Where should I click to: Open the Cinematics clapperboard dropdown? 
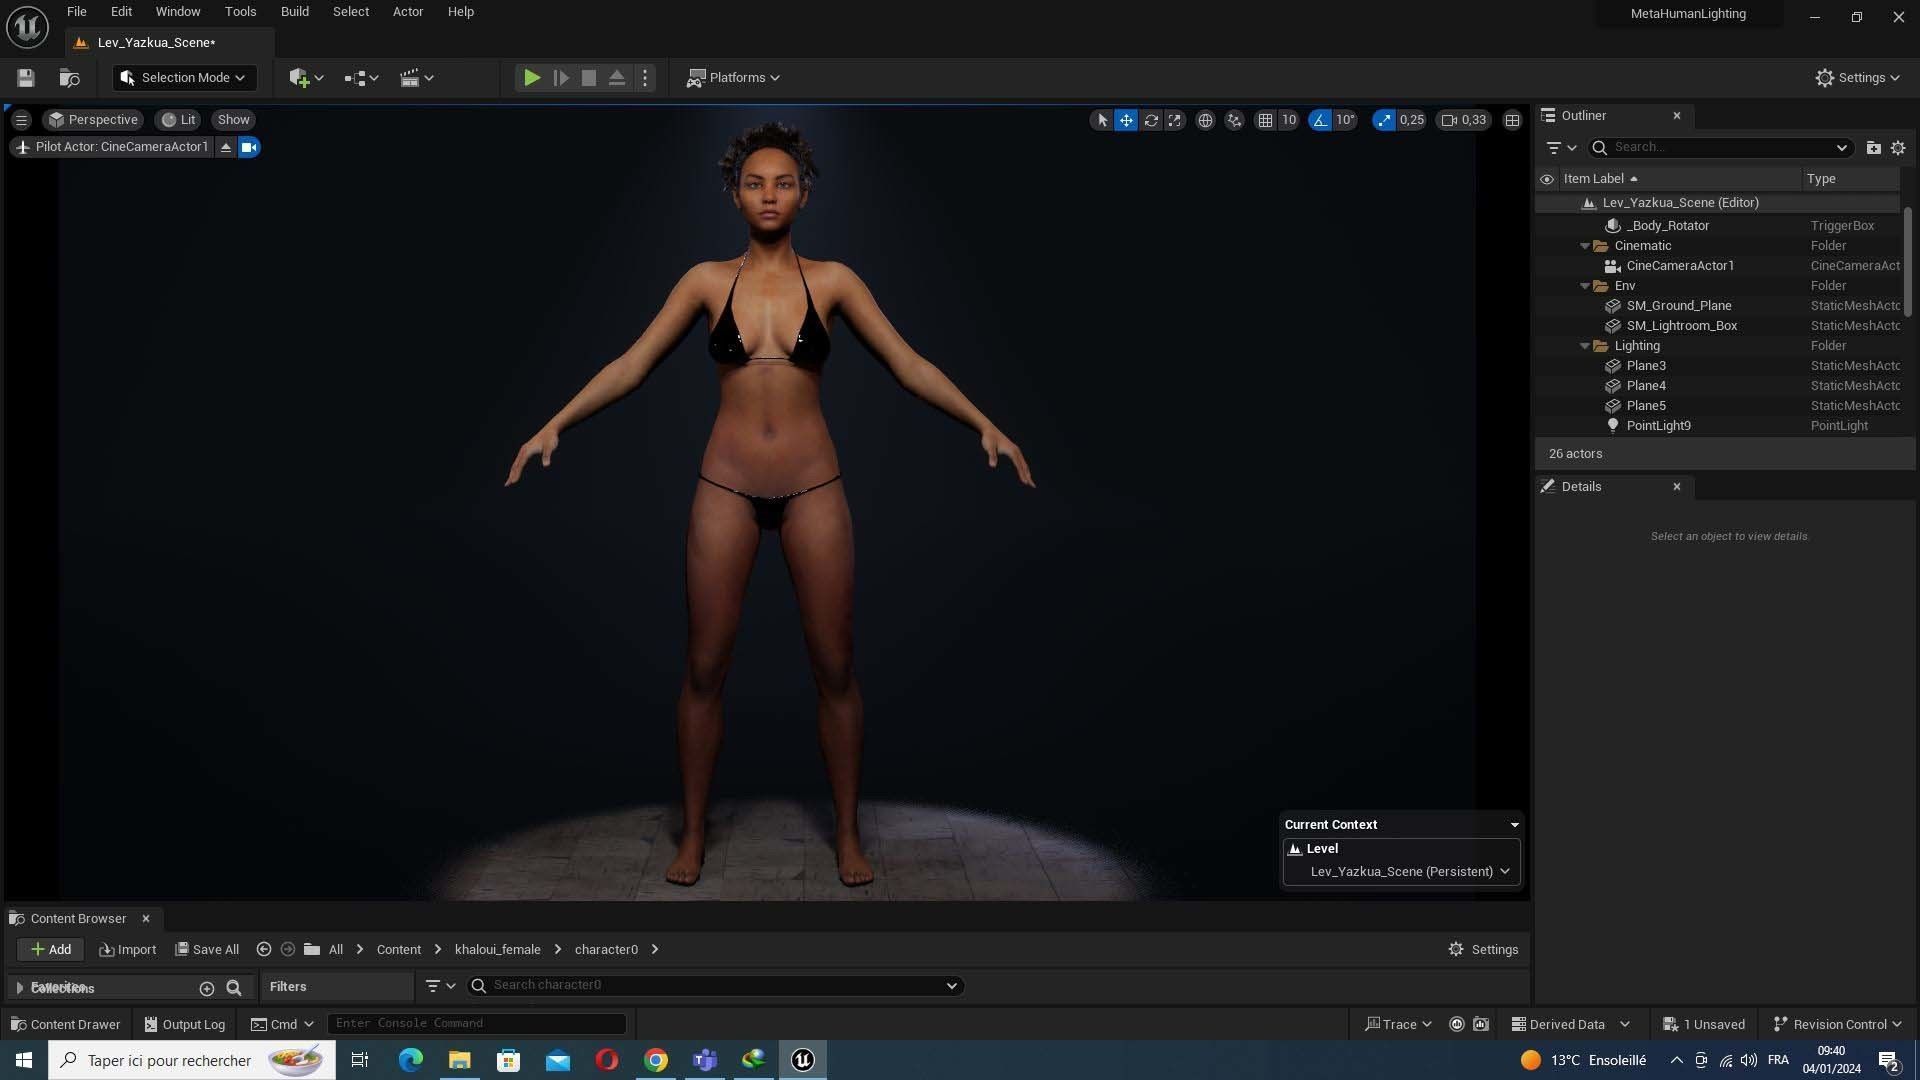416,78
